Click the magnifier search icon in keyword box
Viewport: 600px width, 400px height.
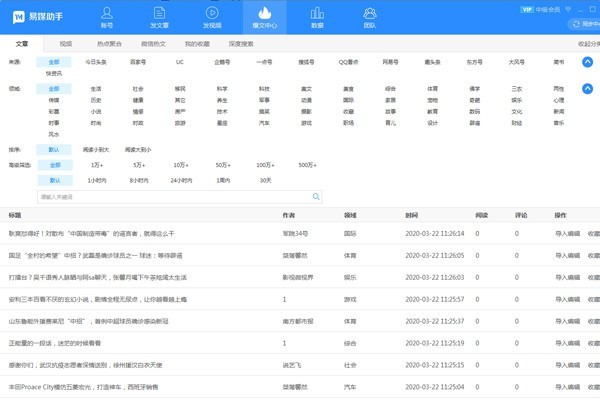tap(316, 198)
